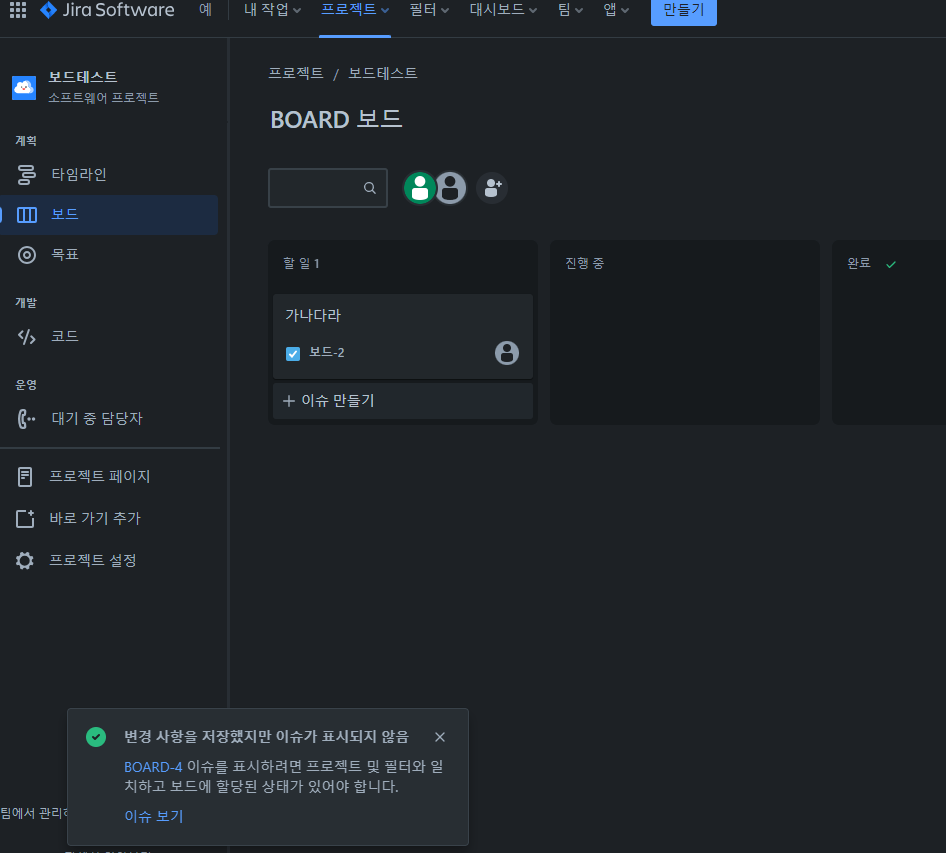Open the 가나다라 issue card
The image size is (946, 853).
point(403,337)
